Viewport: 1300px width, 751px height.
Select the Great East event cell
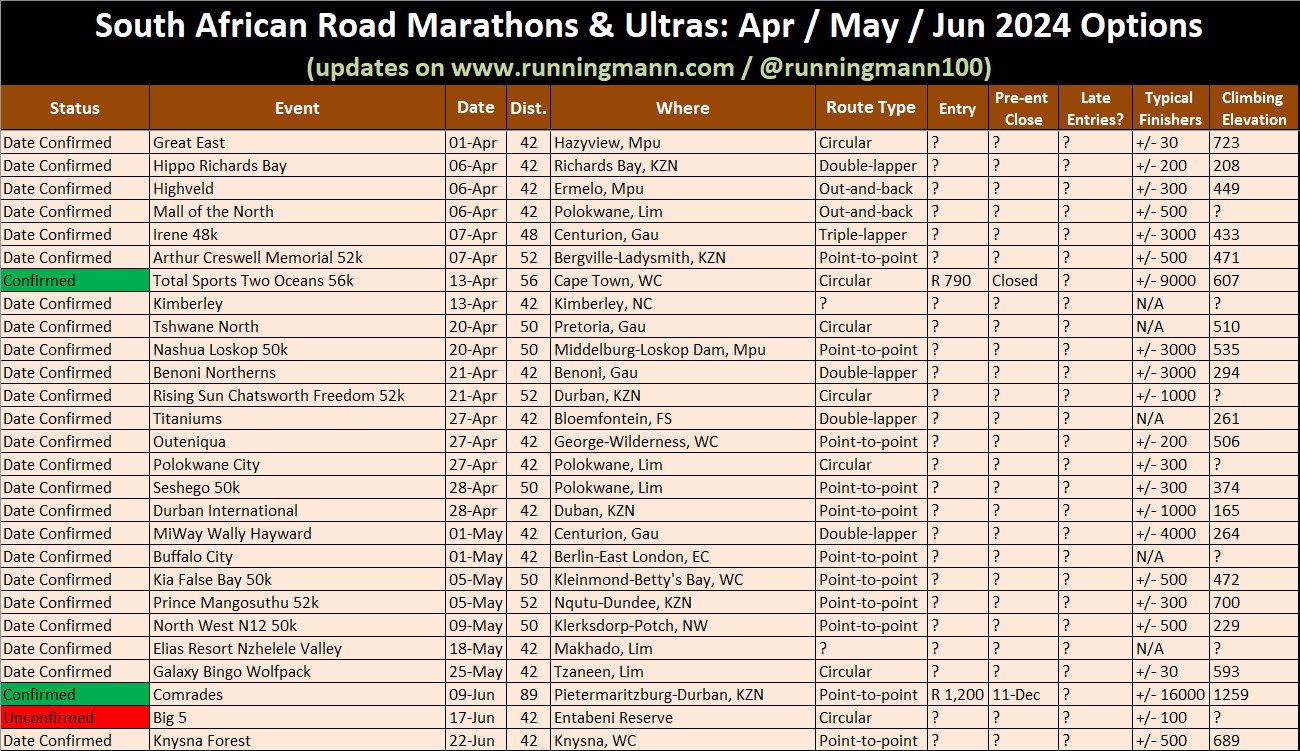(x=297, y=143)
